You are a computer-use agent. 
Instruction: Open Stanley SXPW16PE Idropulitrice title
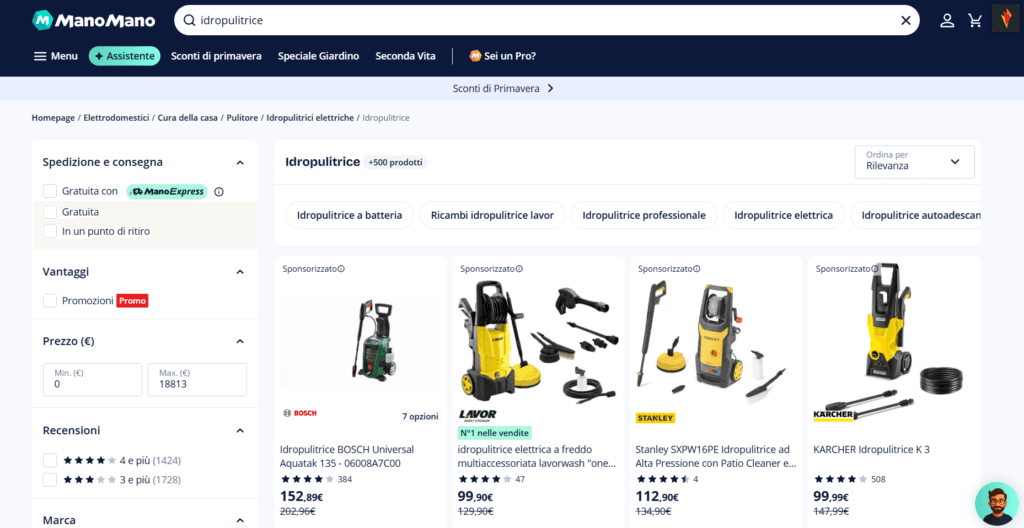[716, 457]
